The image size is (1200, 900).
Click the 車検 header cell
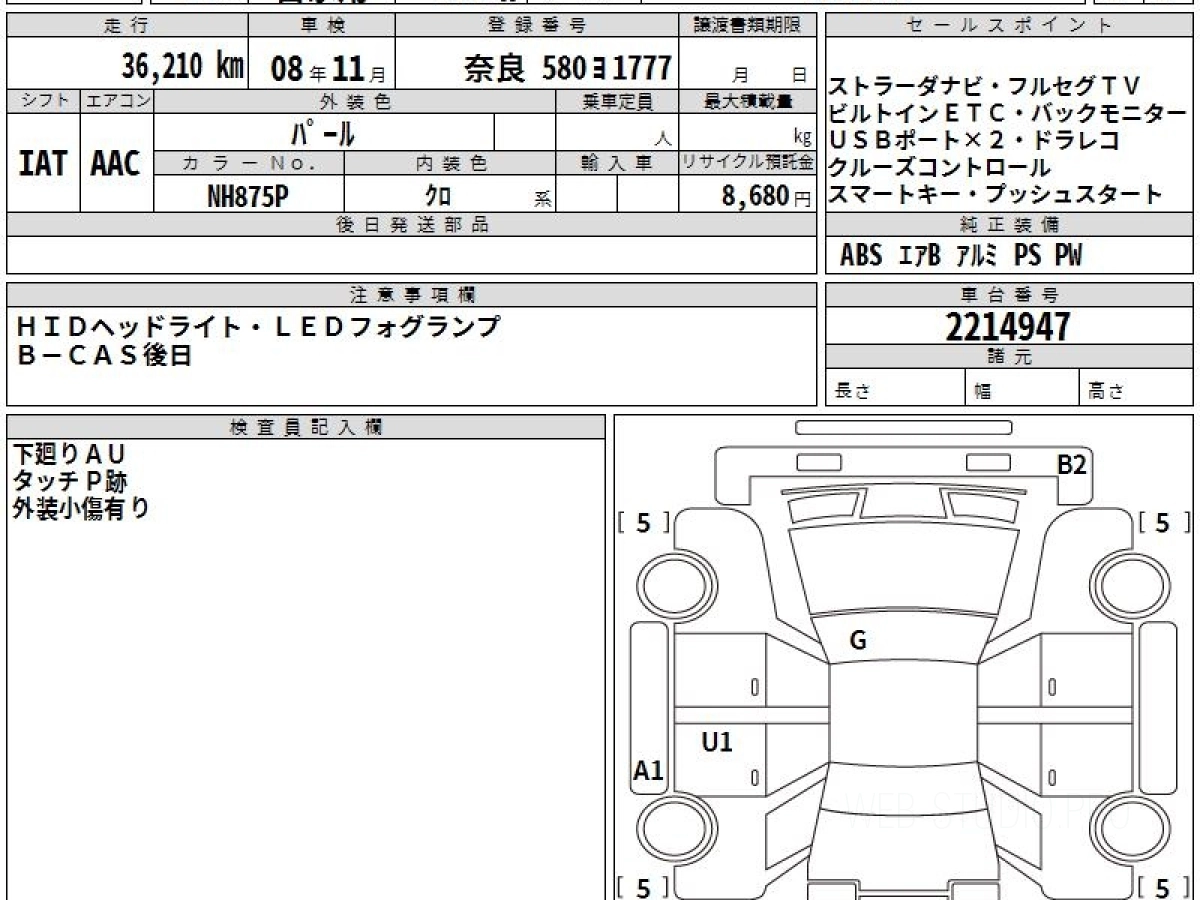pos(321,26)
